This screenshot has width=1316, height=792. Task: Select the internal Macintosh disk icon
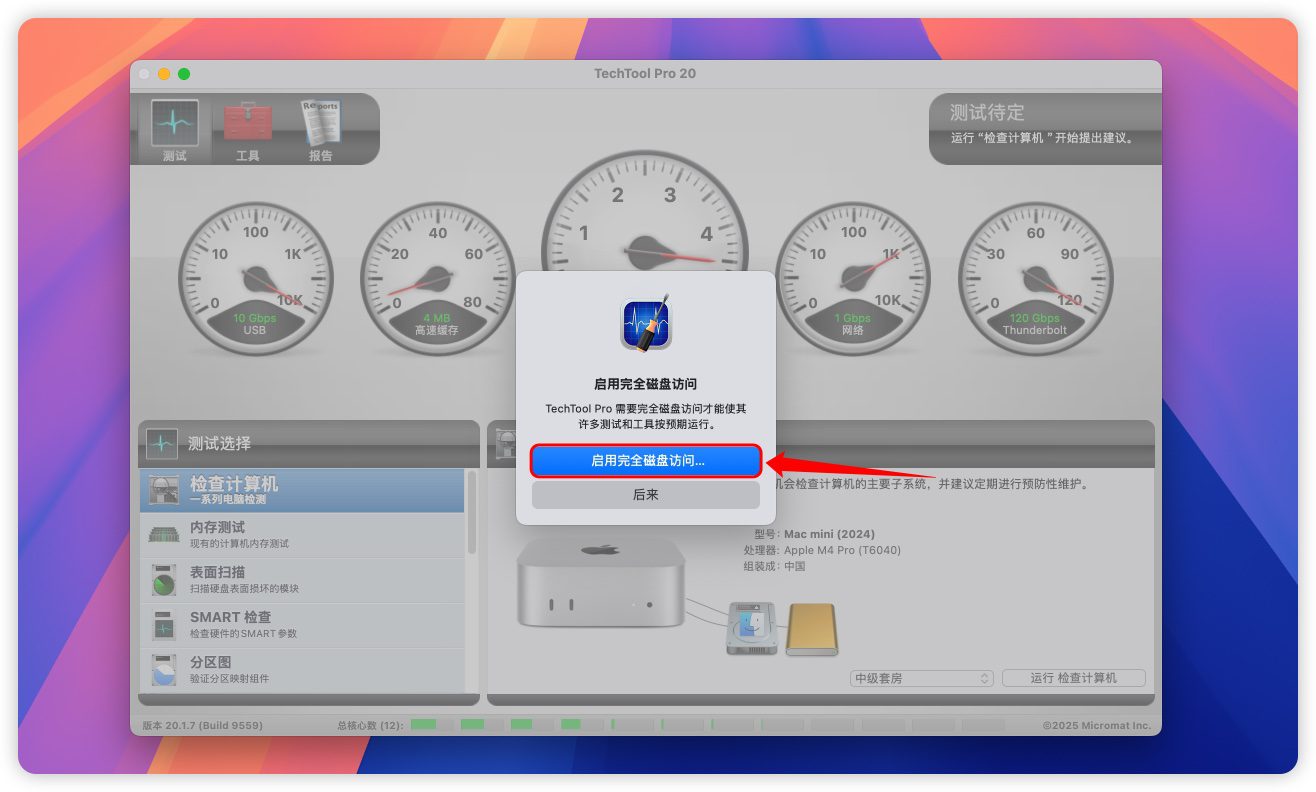(752, 629)
